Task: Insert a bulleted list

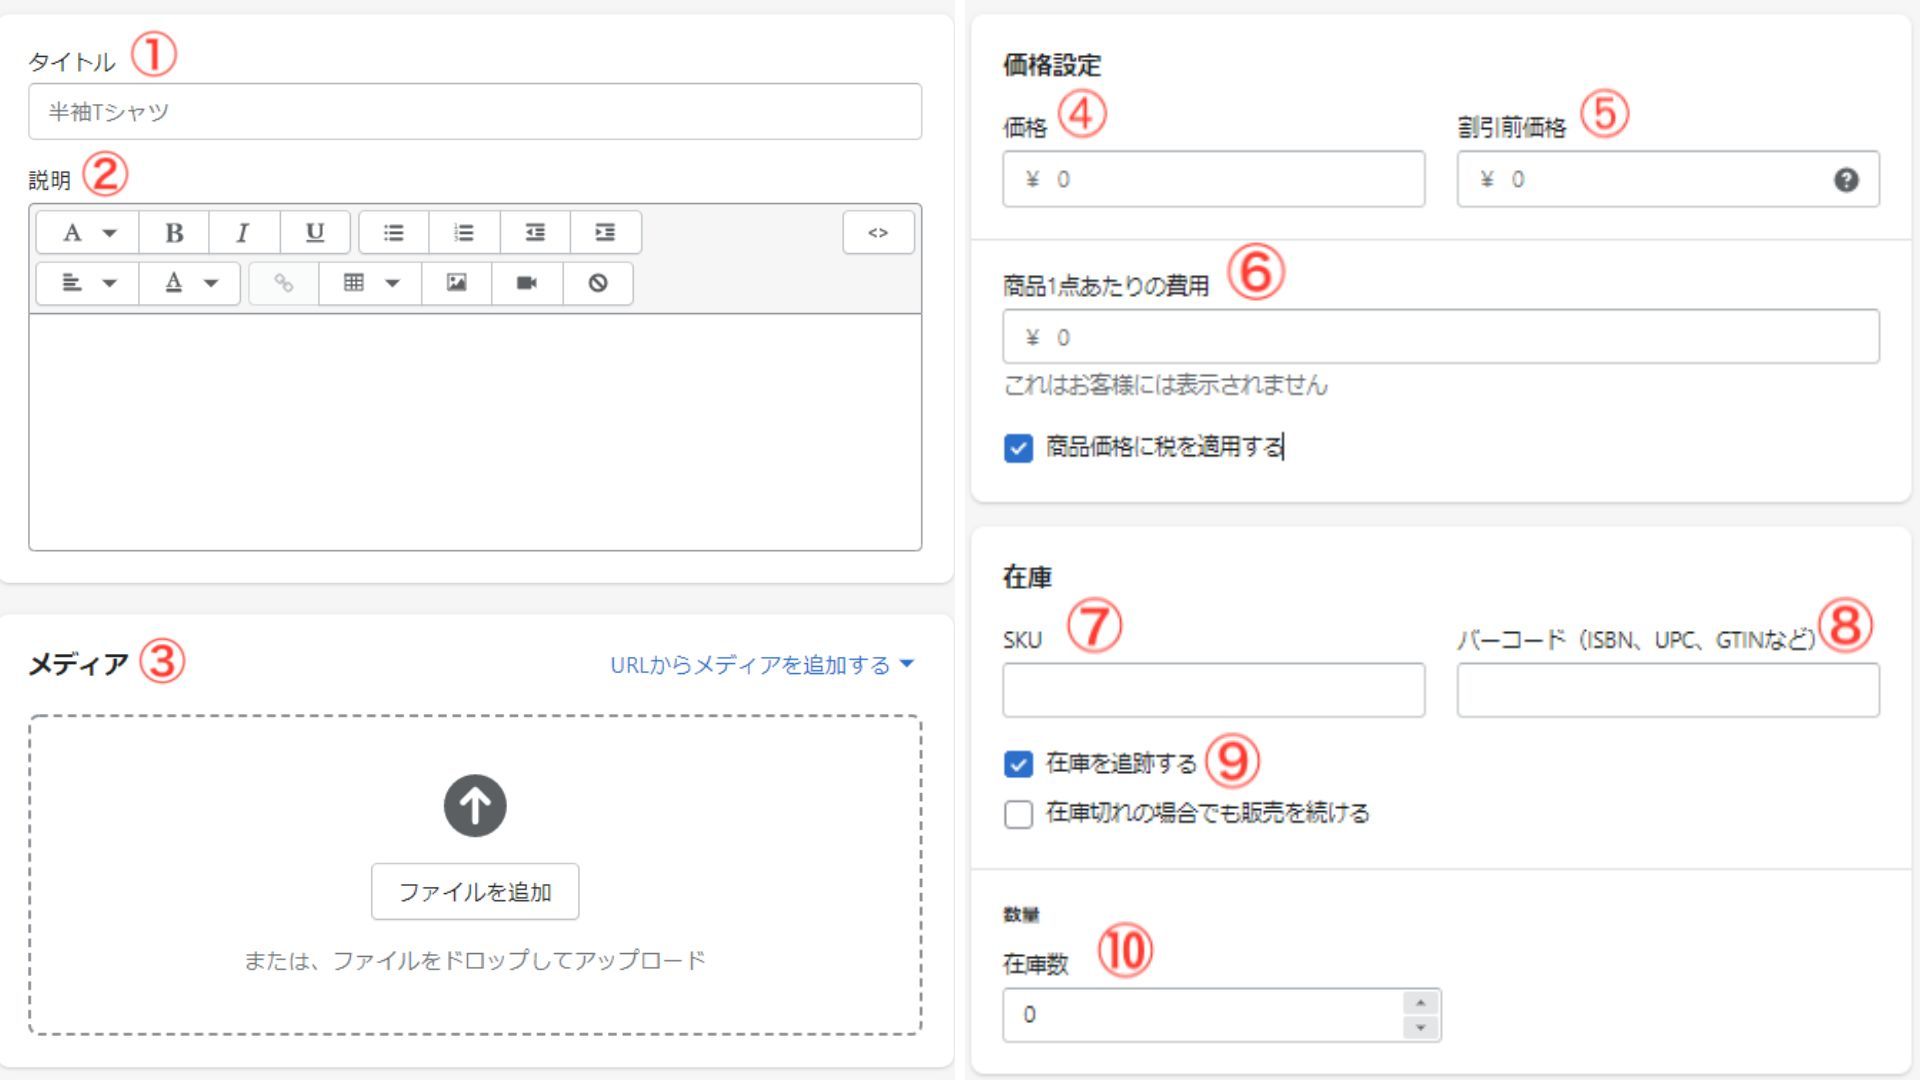Action: click(394, 232)
